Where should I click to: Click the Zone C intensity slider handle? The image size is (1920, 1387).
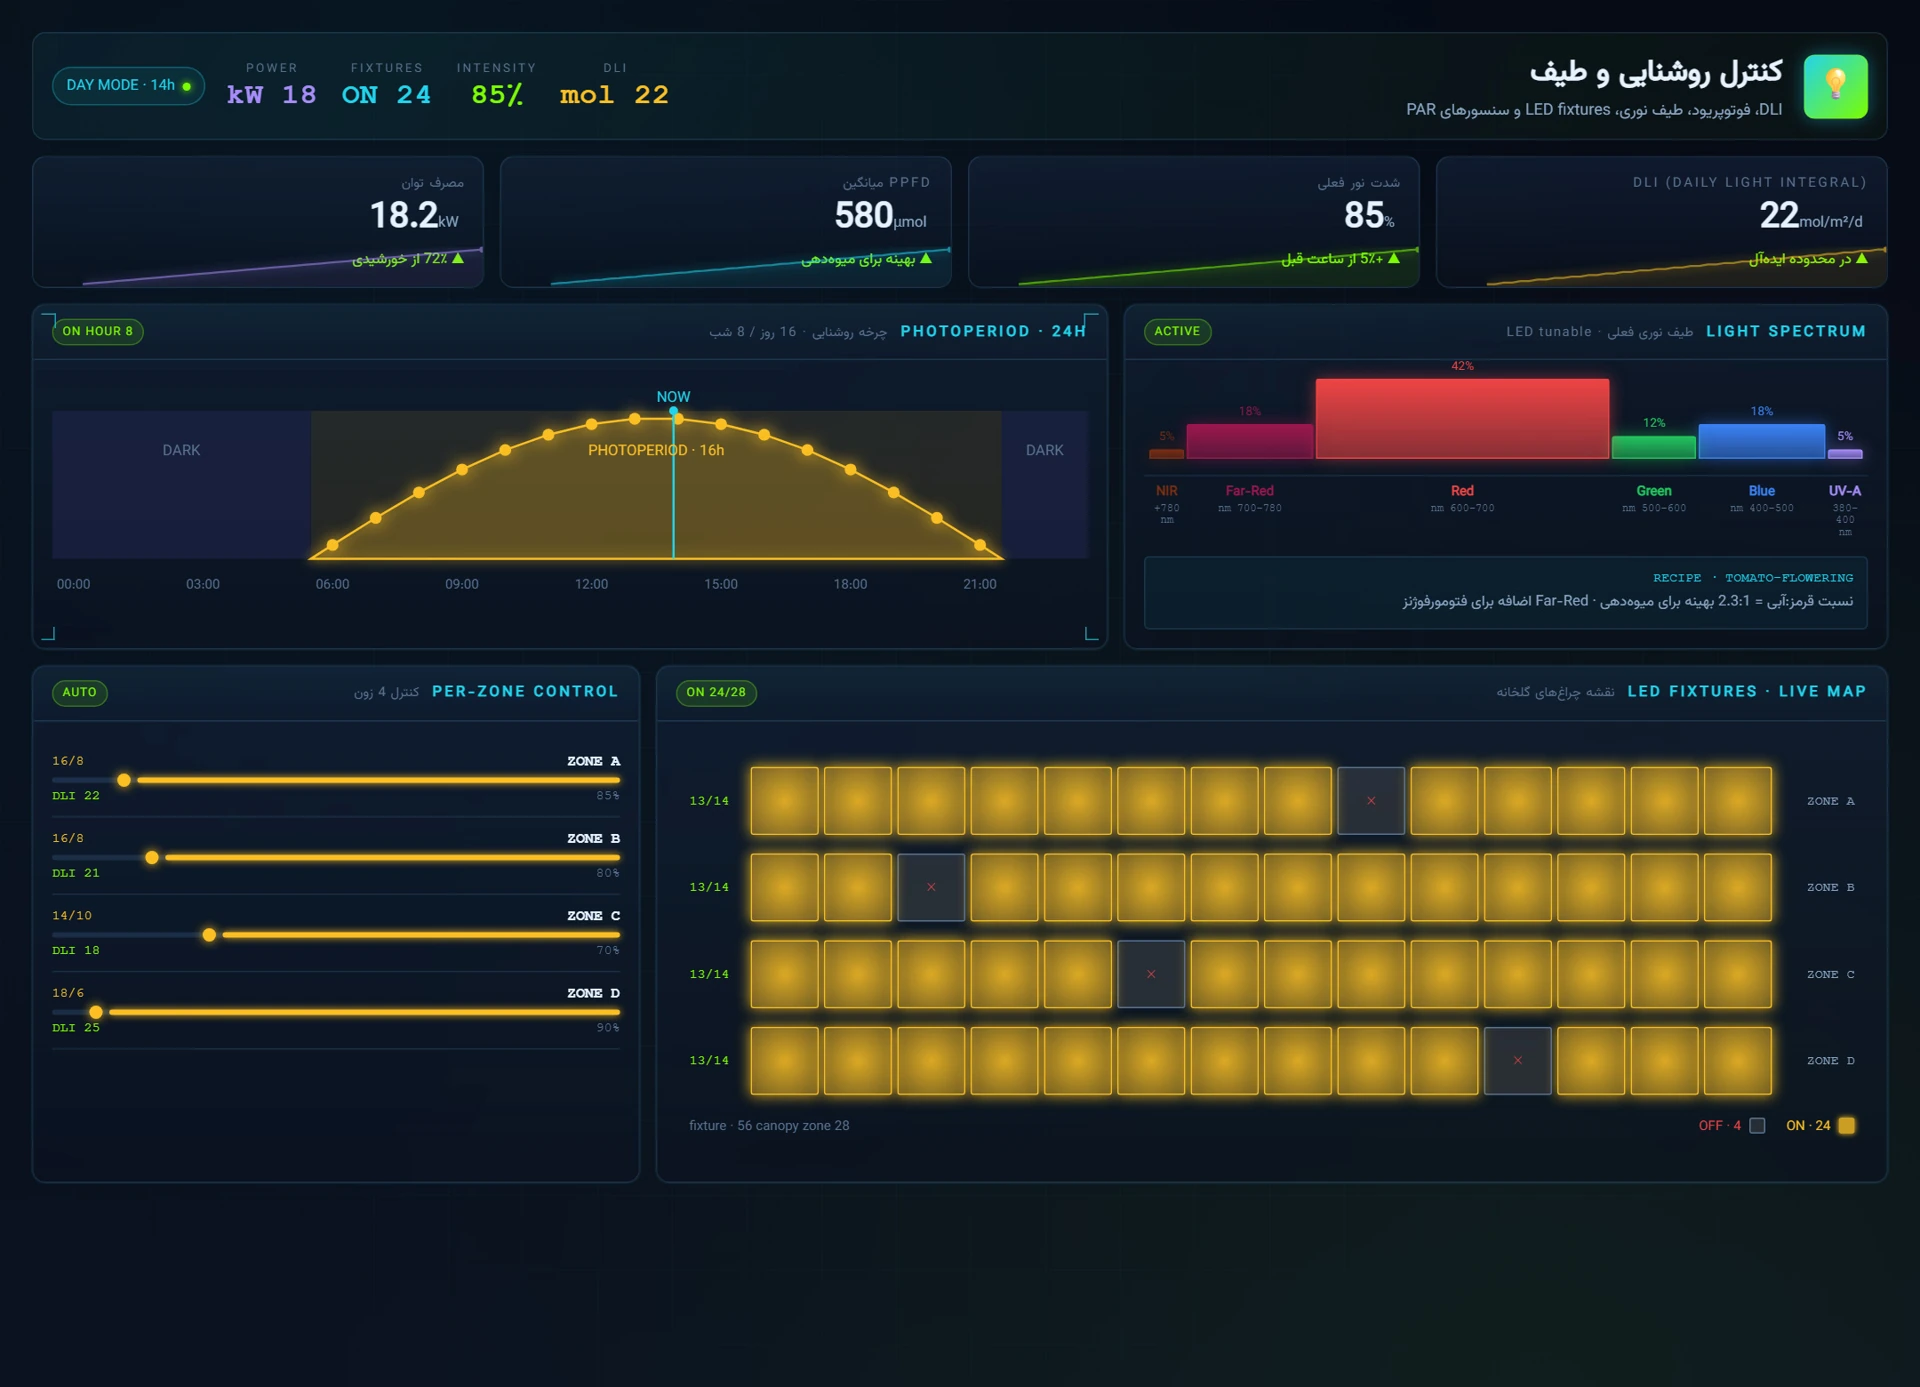tap(209, 935)
